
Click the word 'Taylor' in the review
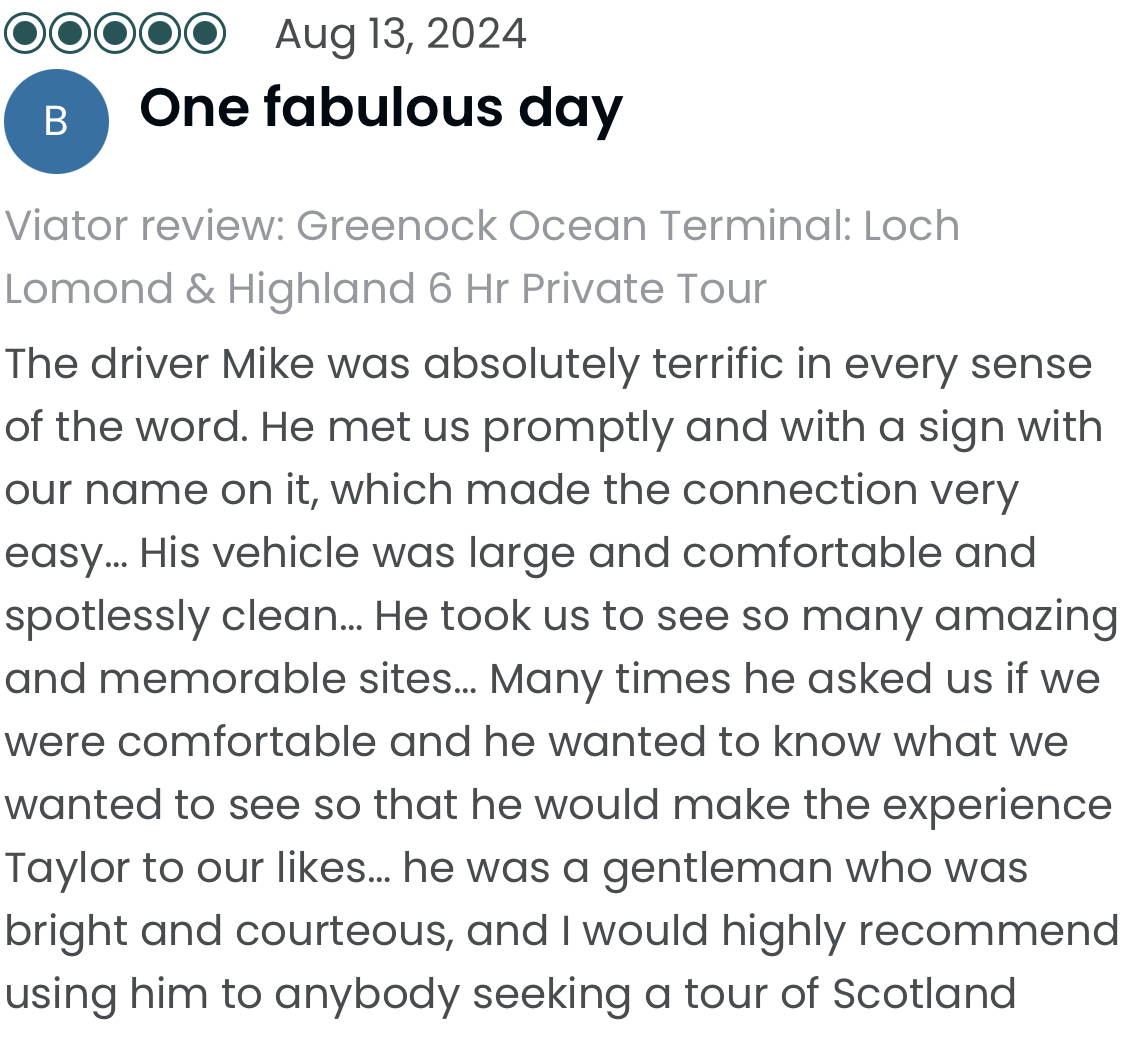(x=66, y=868)
